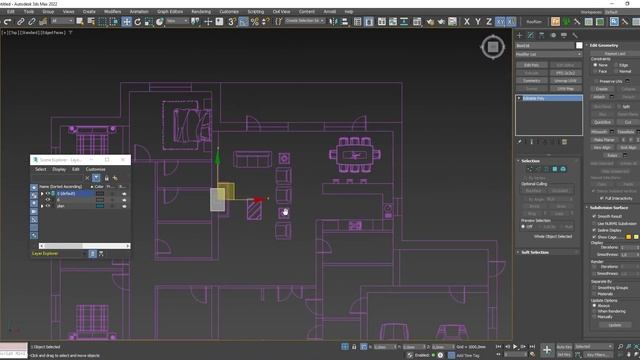Open the Graph Editors menu
This screenshot has height=360, width=640.
point(170,12)
